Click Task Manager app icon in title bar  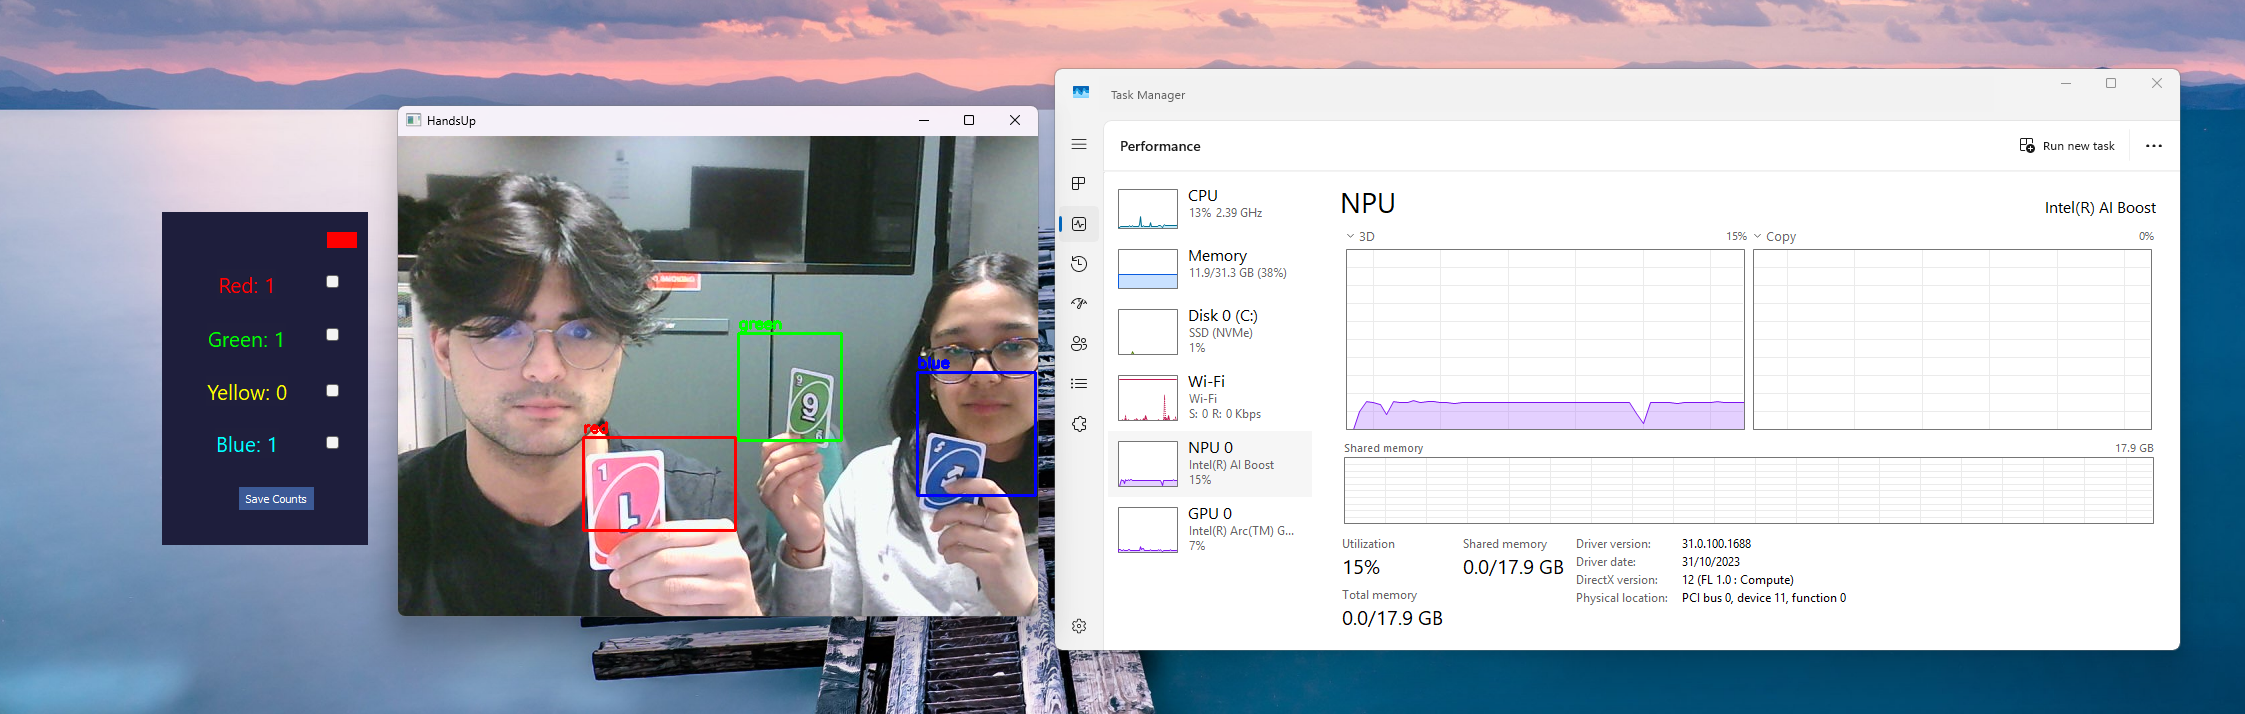pos(1081,92)
